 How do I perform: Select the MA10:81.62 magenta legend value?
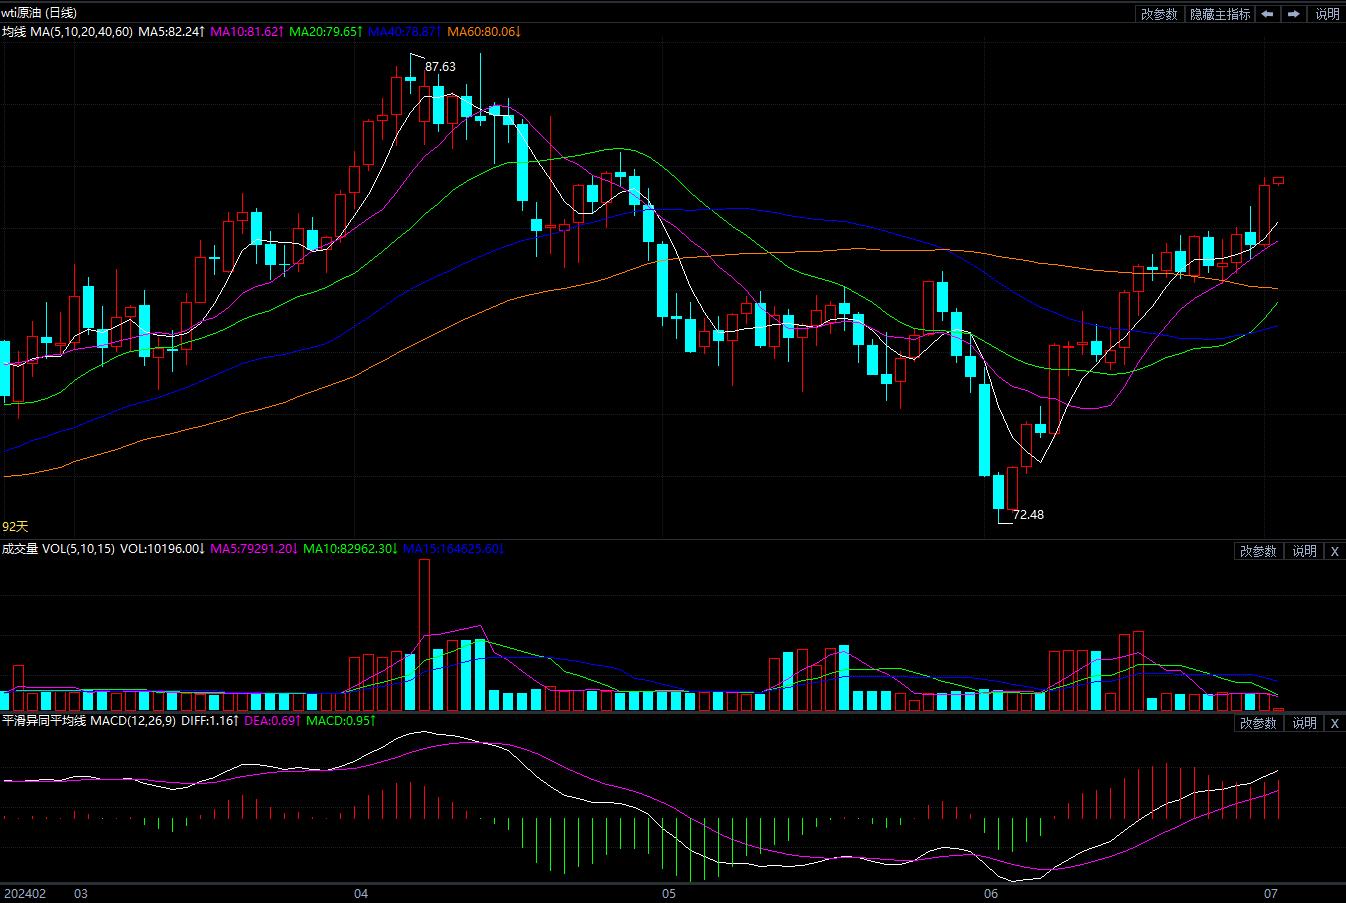point(246,32)
